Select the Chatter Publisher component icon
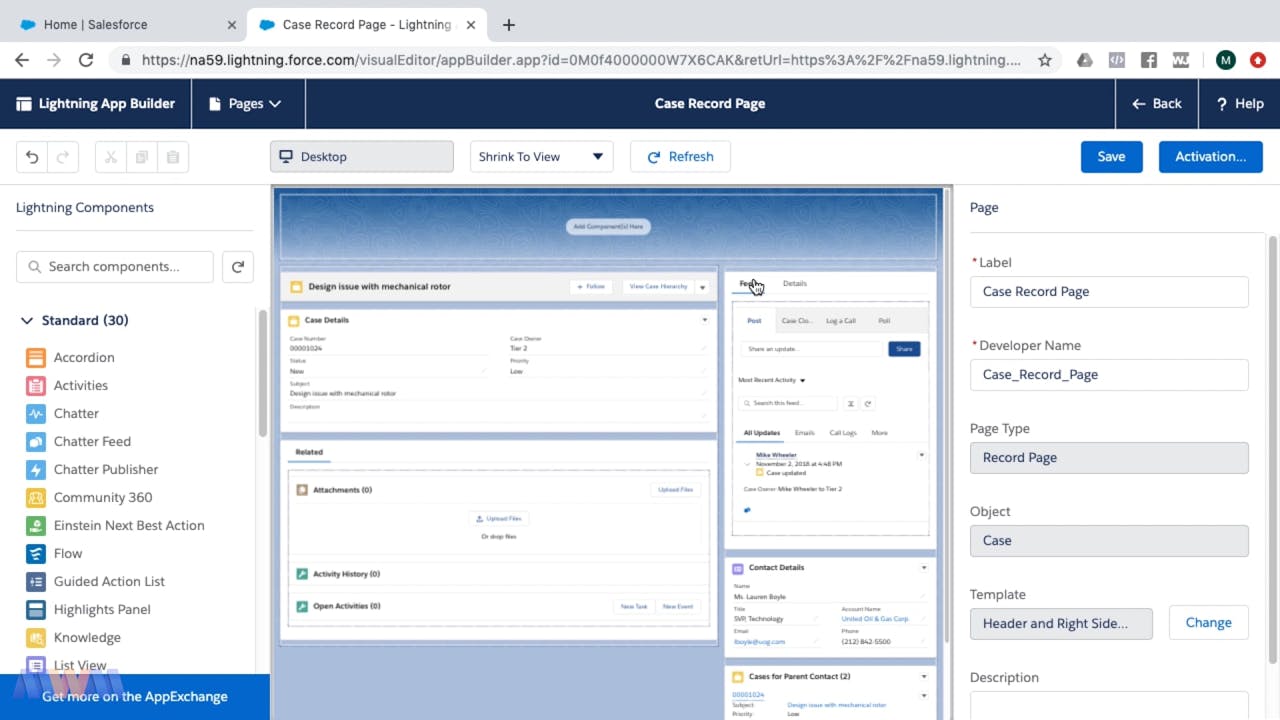1280x720 pixels. coord(36,469)
